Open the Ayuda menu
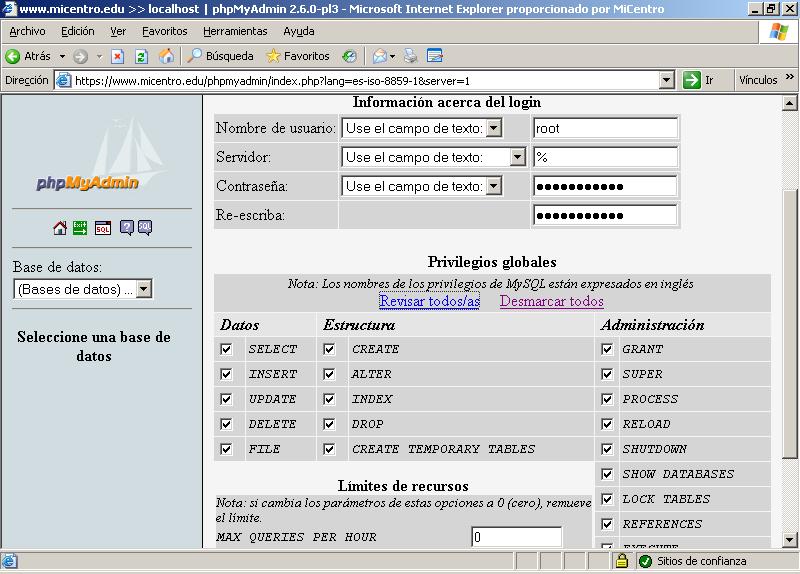The height and width of the screenshot is (574, 800). click(x=298, y=31)
